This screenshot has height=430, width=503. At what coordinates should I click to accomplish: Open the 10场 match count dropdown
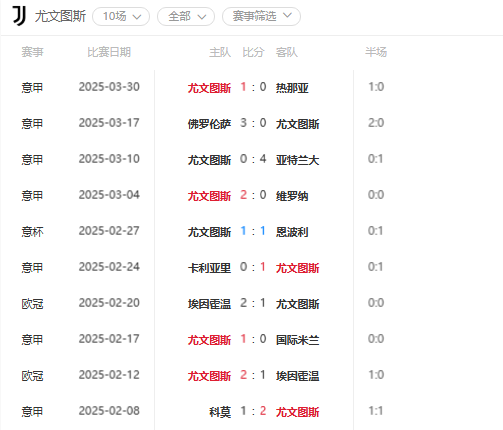tap(121, 16)
